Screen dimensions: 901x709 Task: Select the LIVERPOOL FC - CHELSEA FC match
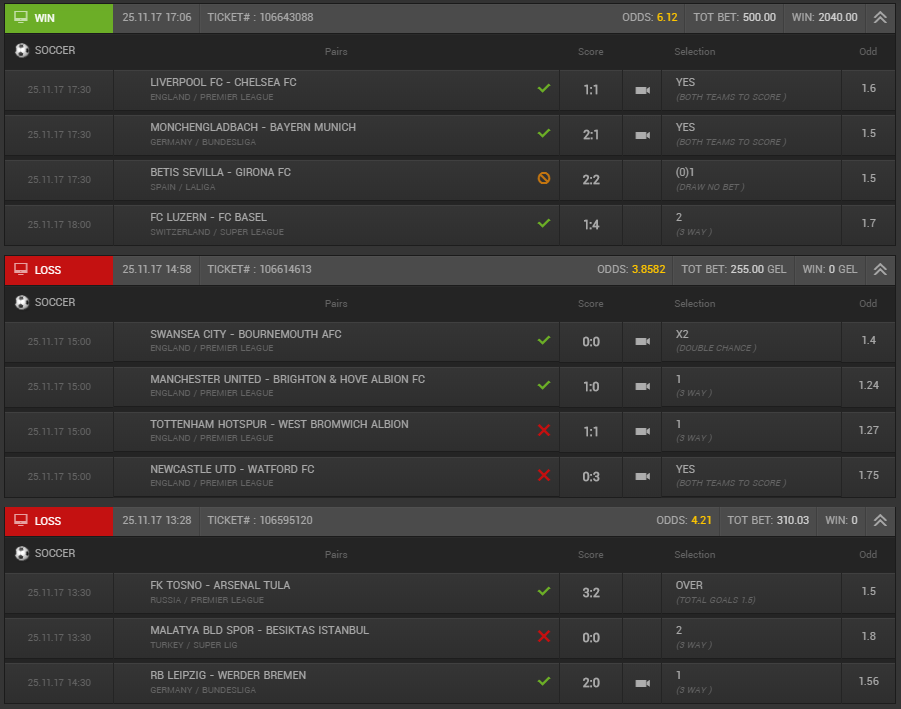pyautogui.click(x=223, y=82)
